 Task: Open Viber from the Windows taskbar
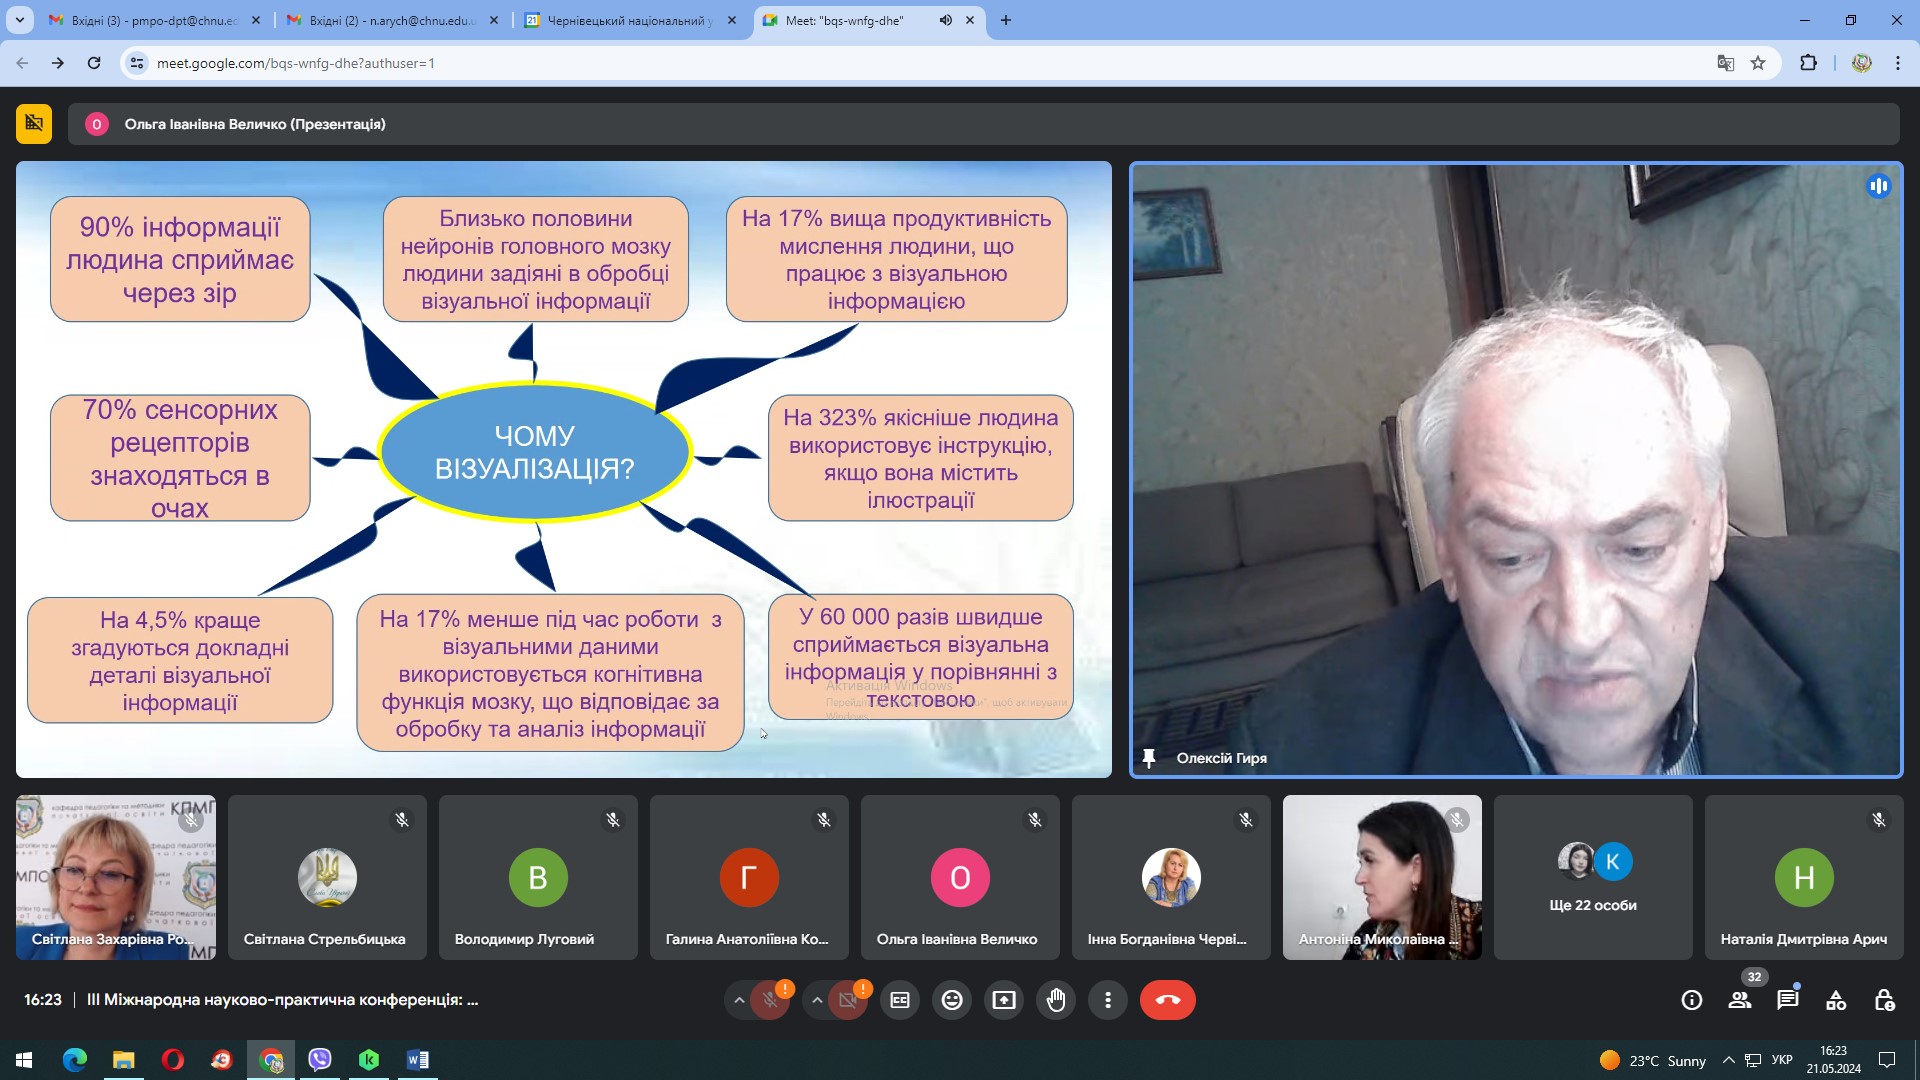pyautogui.click(x=320, y=1060)
